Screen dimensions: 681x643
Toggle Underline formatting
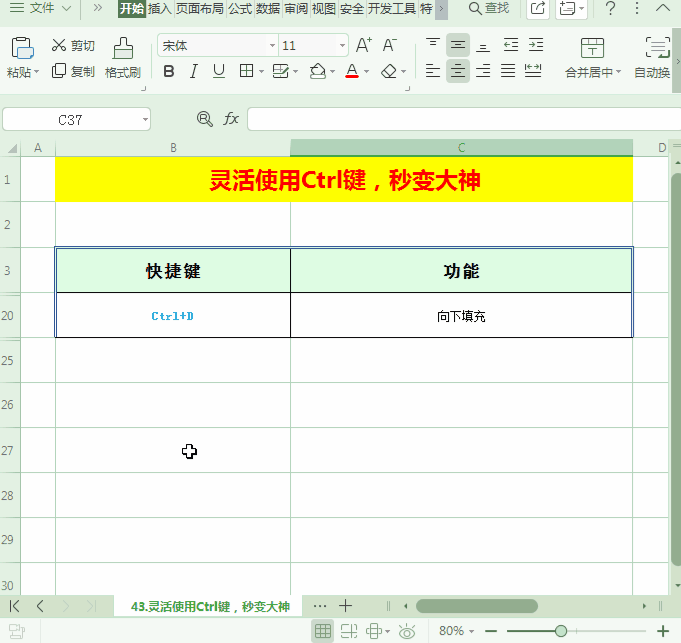pos(219,71)
